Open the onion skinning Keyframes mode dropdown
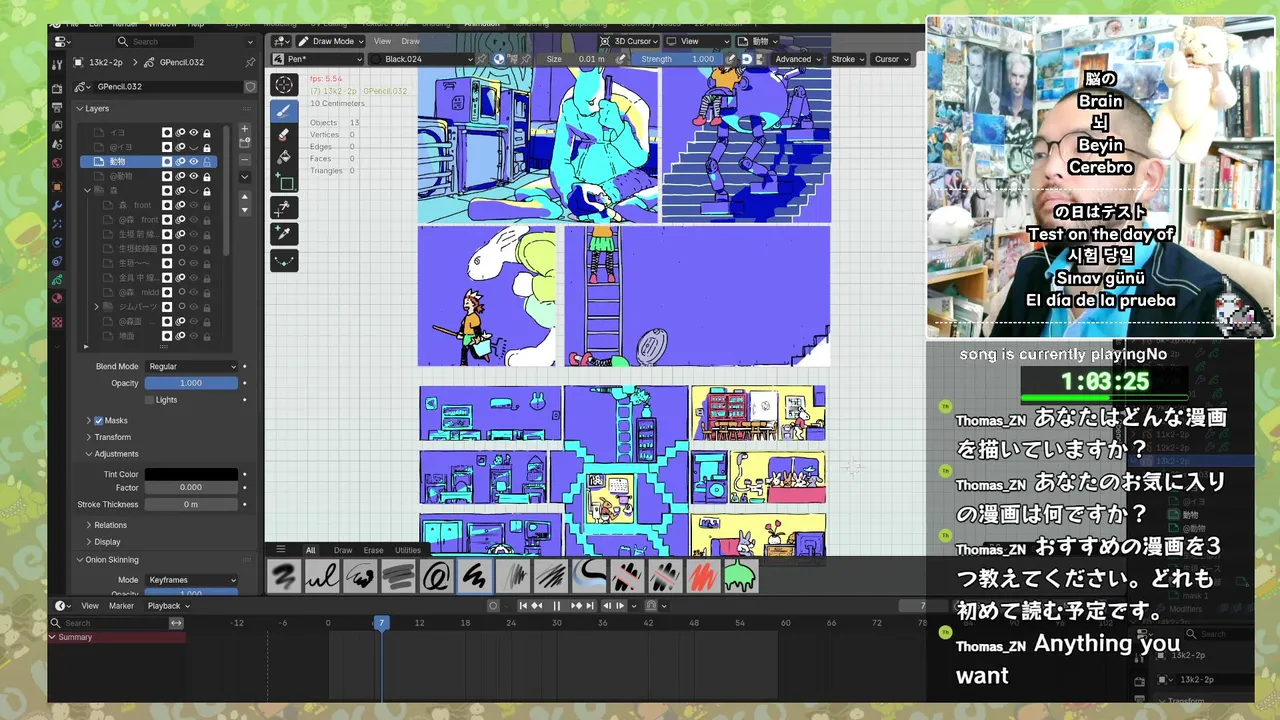Screen dimensions: 1280x720 pyautogui.click(x=191, y=580)
